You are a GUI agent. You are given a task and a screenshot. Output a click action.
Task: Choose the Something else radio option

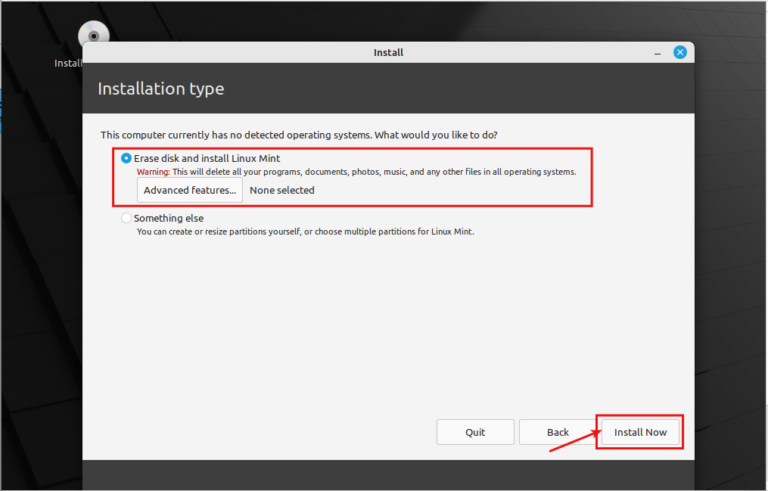(126, 218)
